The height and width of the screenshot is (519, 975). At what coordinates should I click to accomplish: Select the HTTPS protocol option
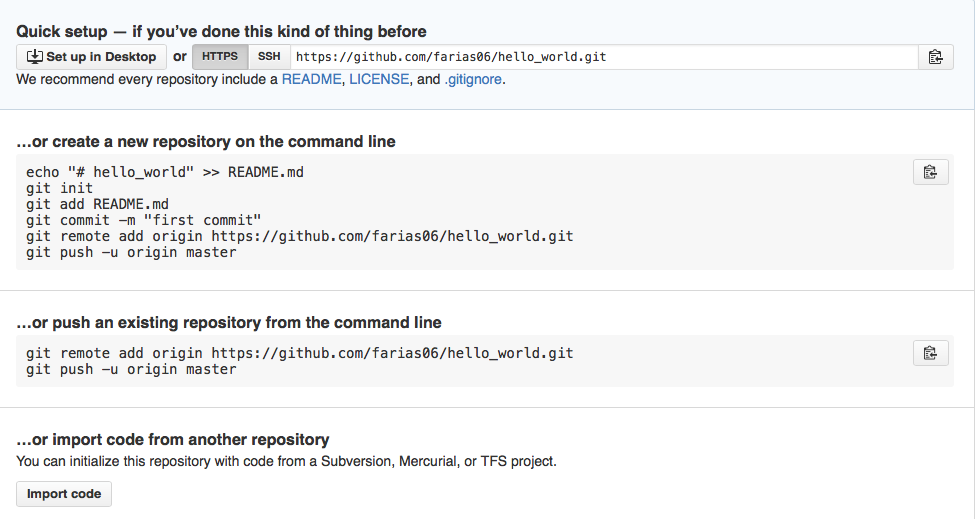[220, 57]
